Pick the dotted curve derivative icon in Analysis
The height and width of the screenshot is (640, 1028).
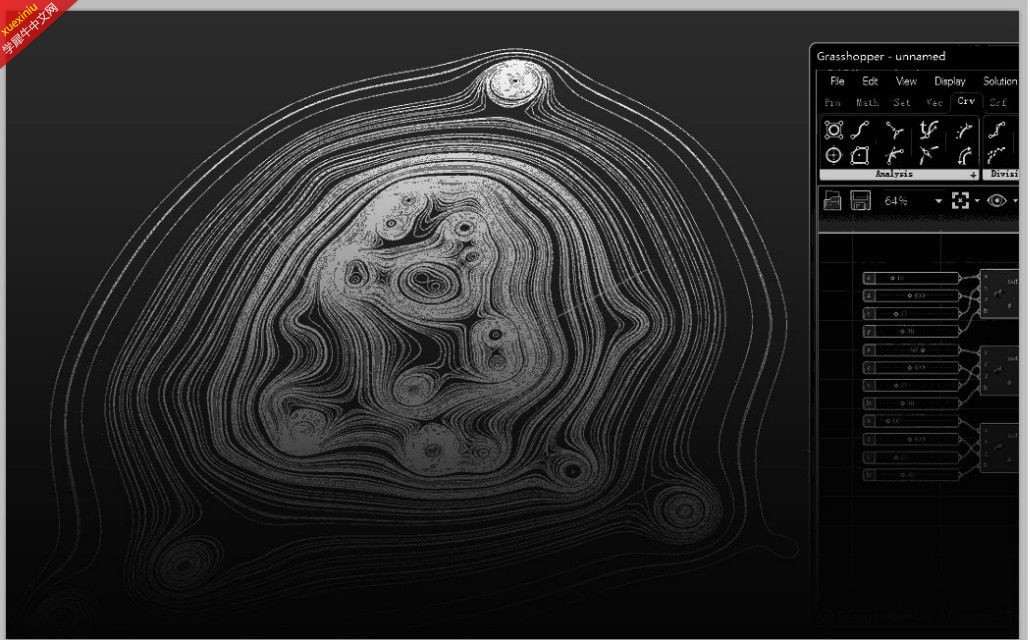pos(963,130)
